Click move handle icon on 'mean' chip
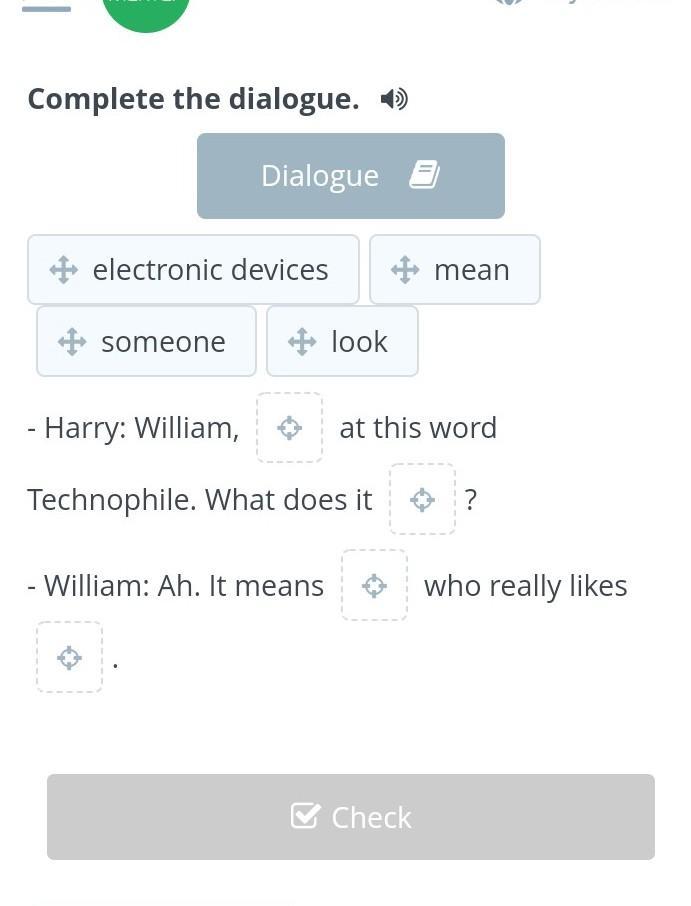 pyautogui.click(x=405, y=270)
